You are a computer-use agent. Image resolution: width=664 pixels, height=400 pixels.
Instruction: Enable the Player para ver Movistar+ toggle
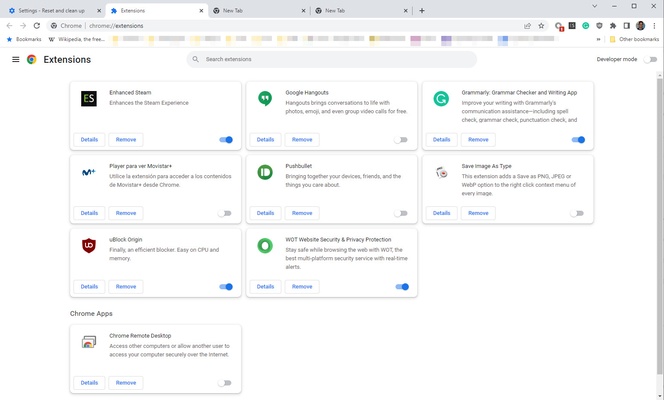pyautogui.click(x=224, y=213)
